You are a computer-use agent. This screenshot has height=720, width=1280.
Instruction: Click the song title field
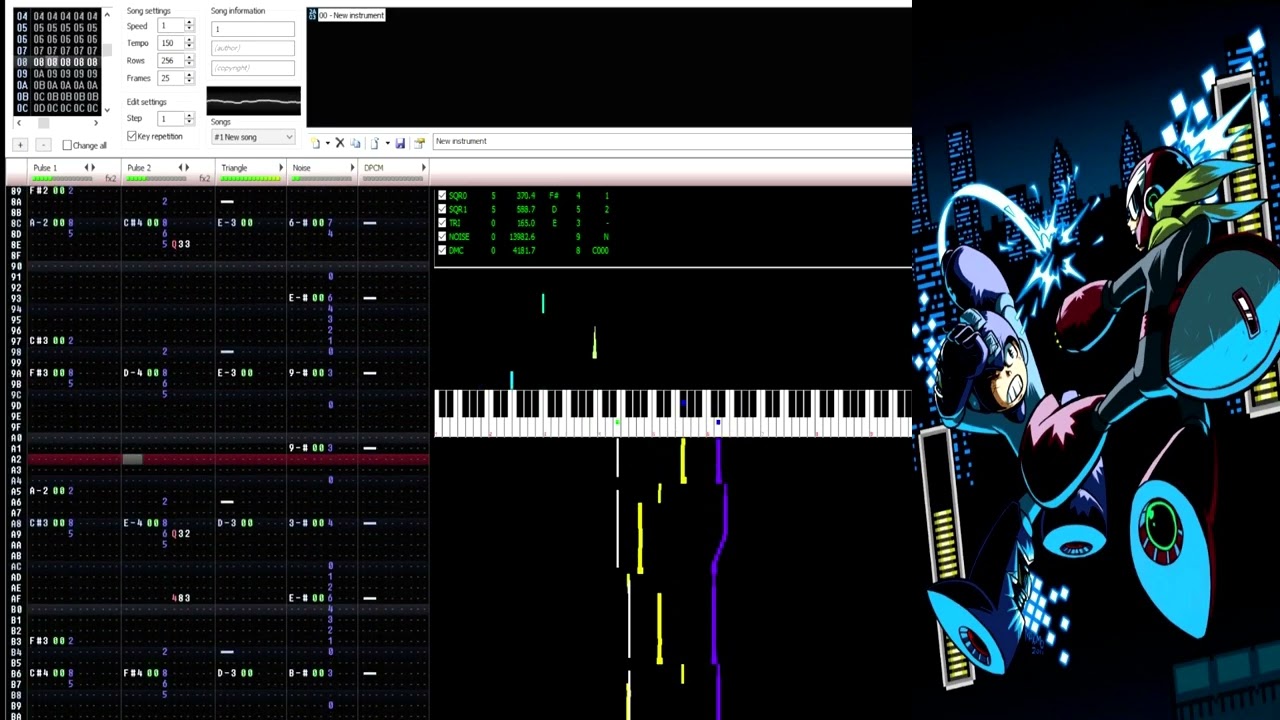(x=253, y=29)
